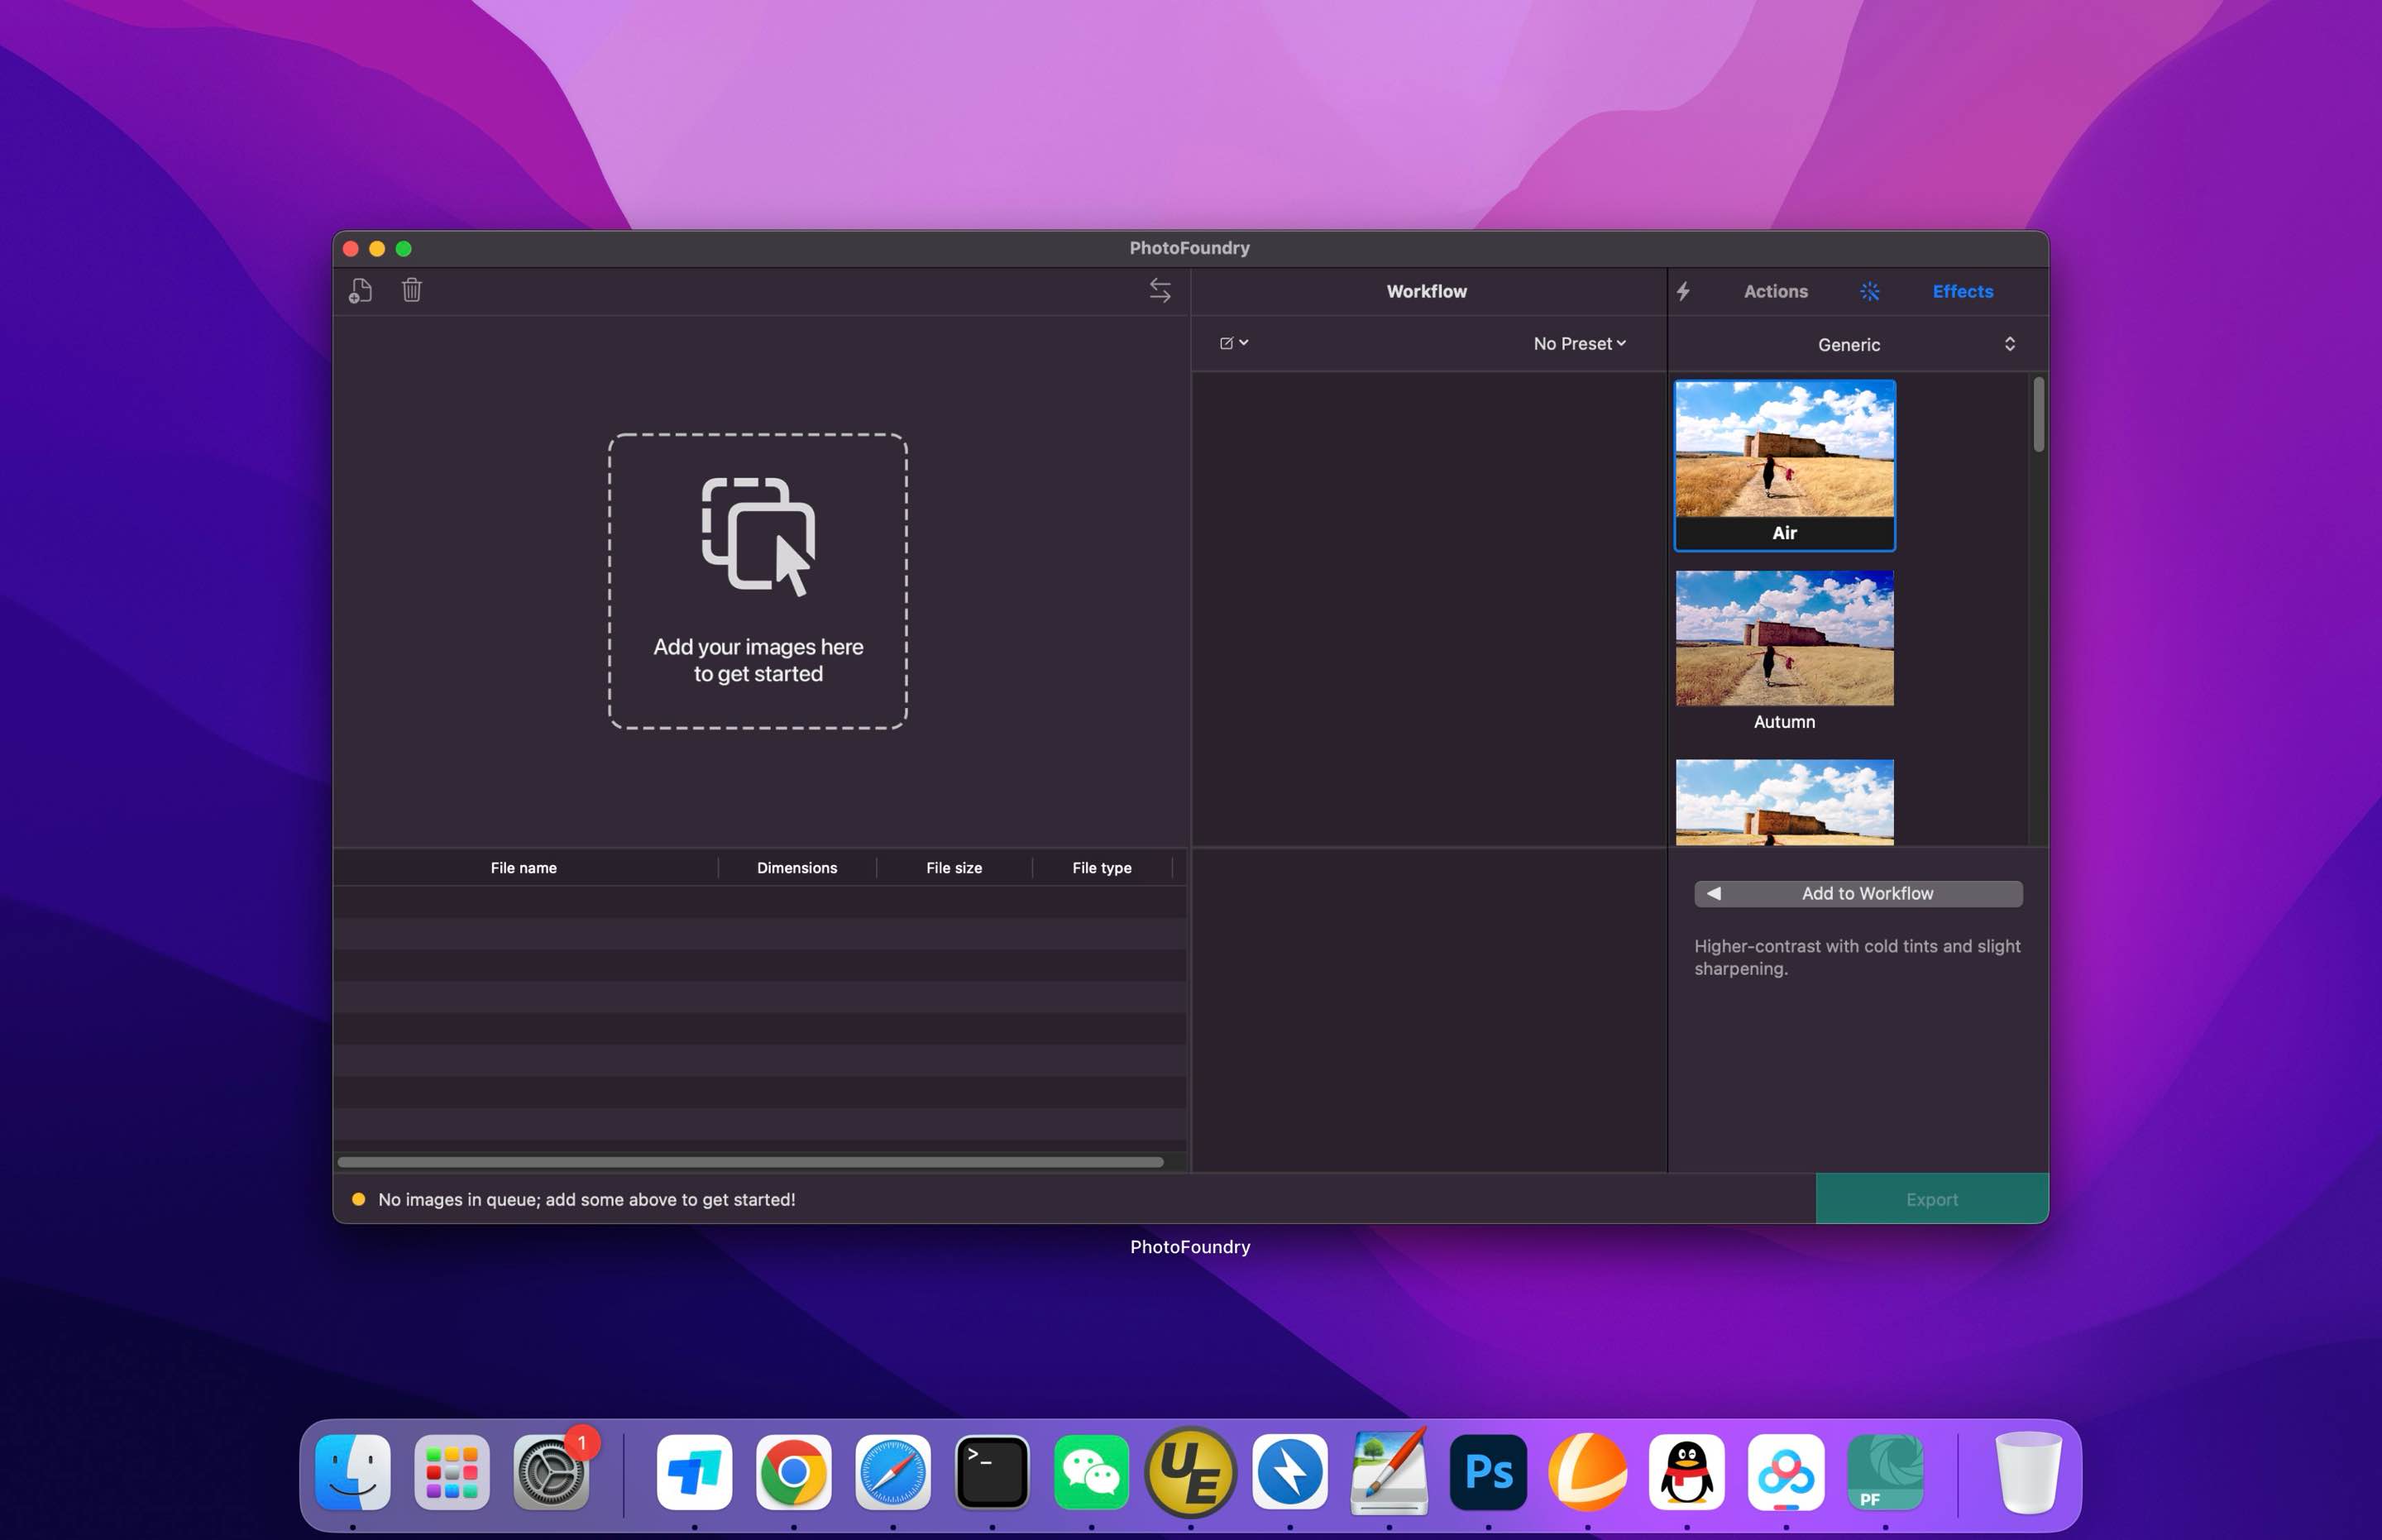Image resolution: width=2382 pixels, height=1540 pixels.
Task: Click the File name column header
Action: coord(523,867)
